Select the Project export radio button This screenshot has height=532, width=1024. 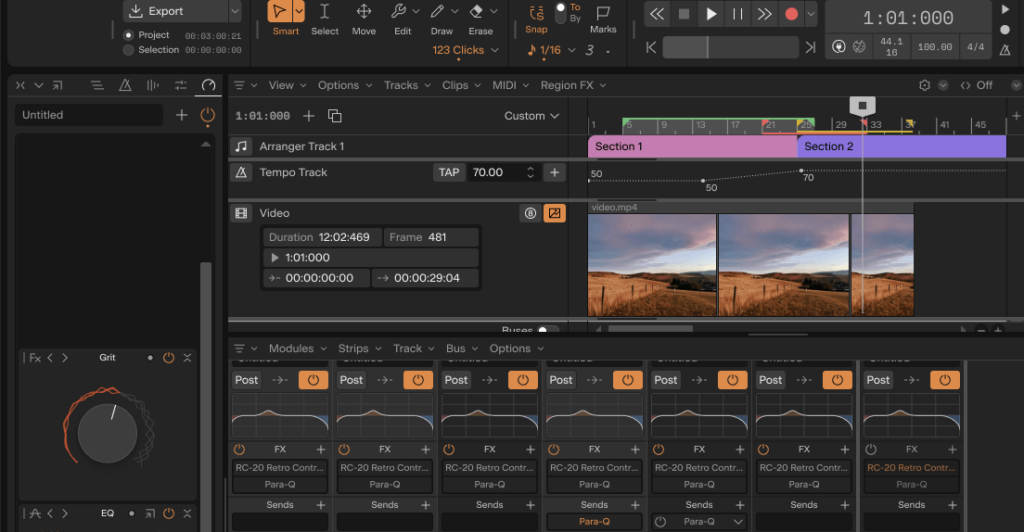(129, 35)
